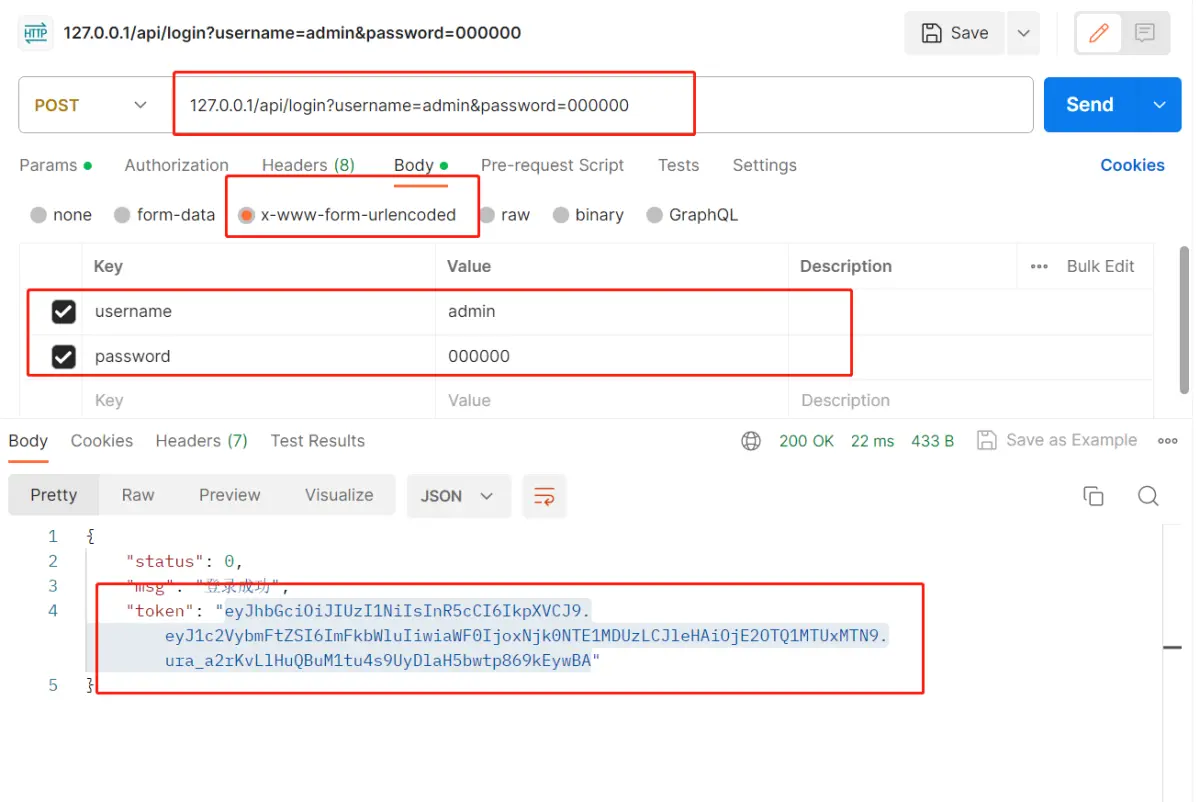The width and height of the screenshot is (1200, 802).
Task: Click the 22 ms response time
Action: coord(872,441)
